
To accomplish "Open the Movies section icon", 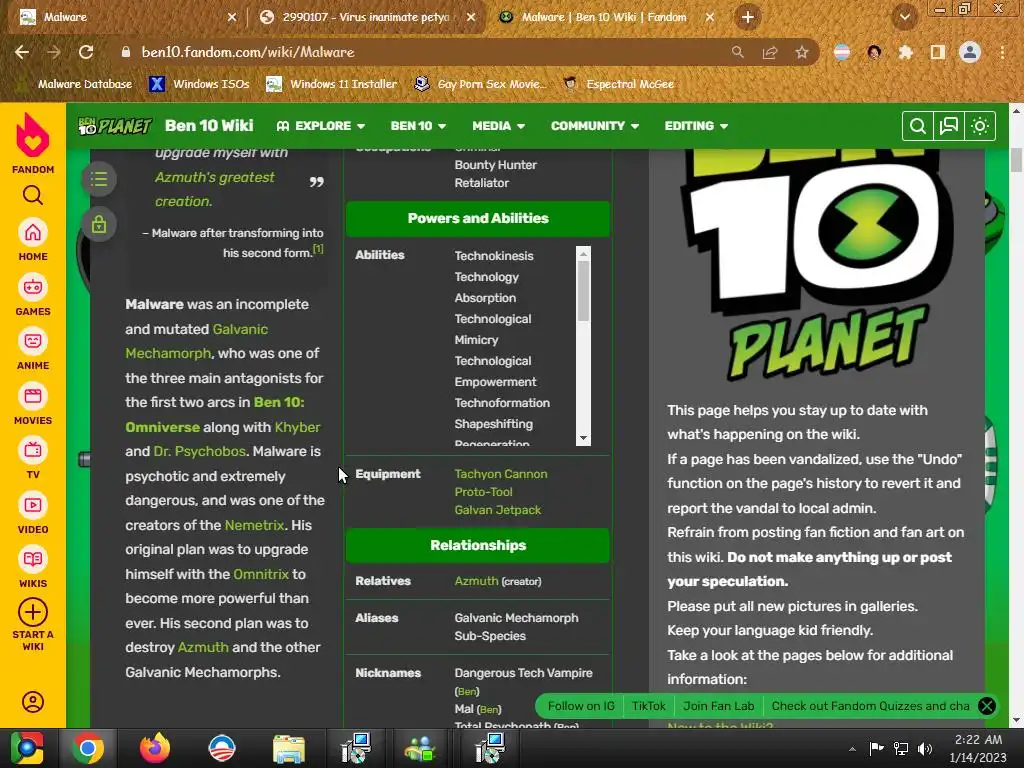I will 33,396.
